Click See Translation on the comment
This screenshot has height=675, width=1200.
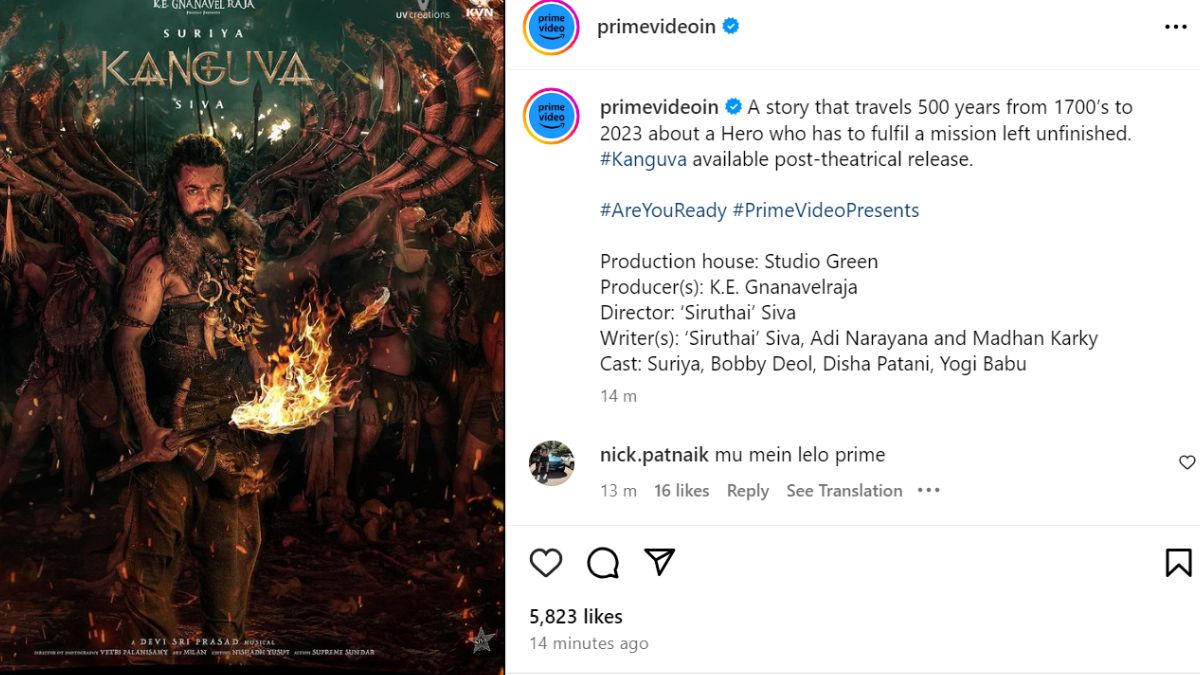click(844, 490)
